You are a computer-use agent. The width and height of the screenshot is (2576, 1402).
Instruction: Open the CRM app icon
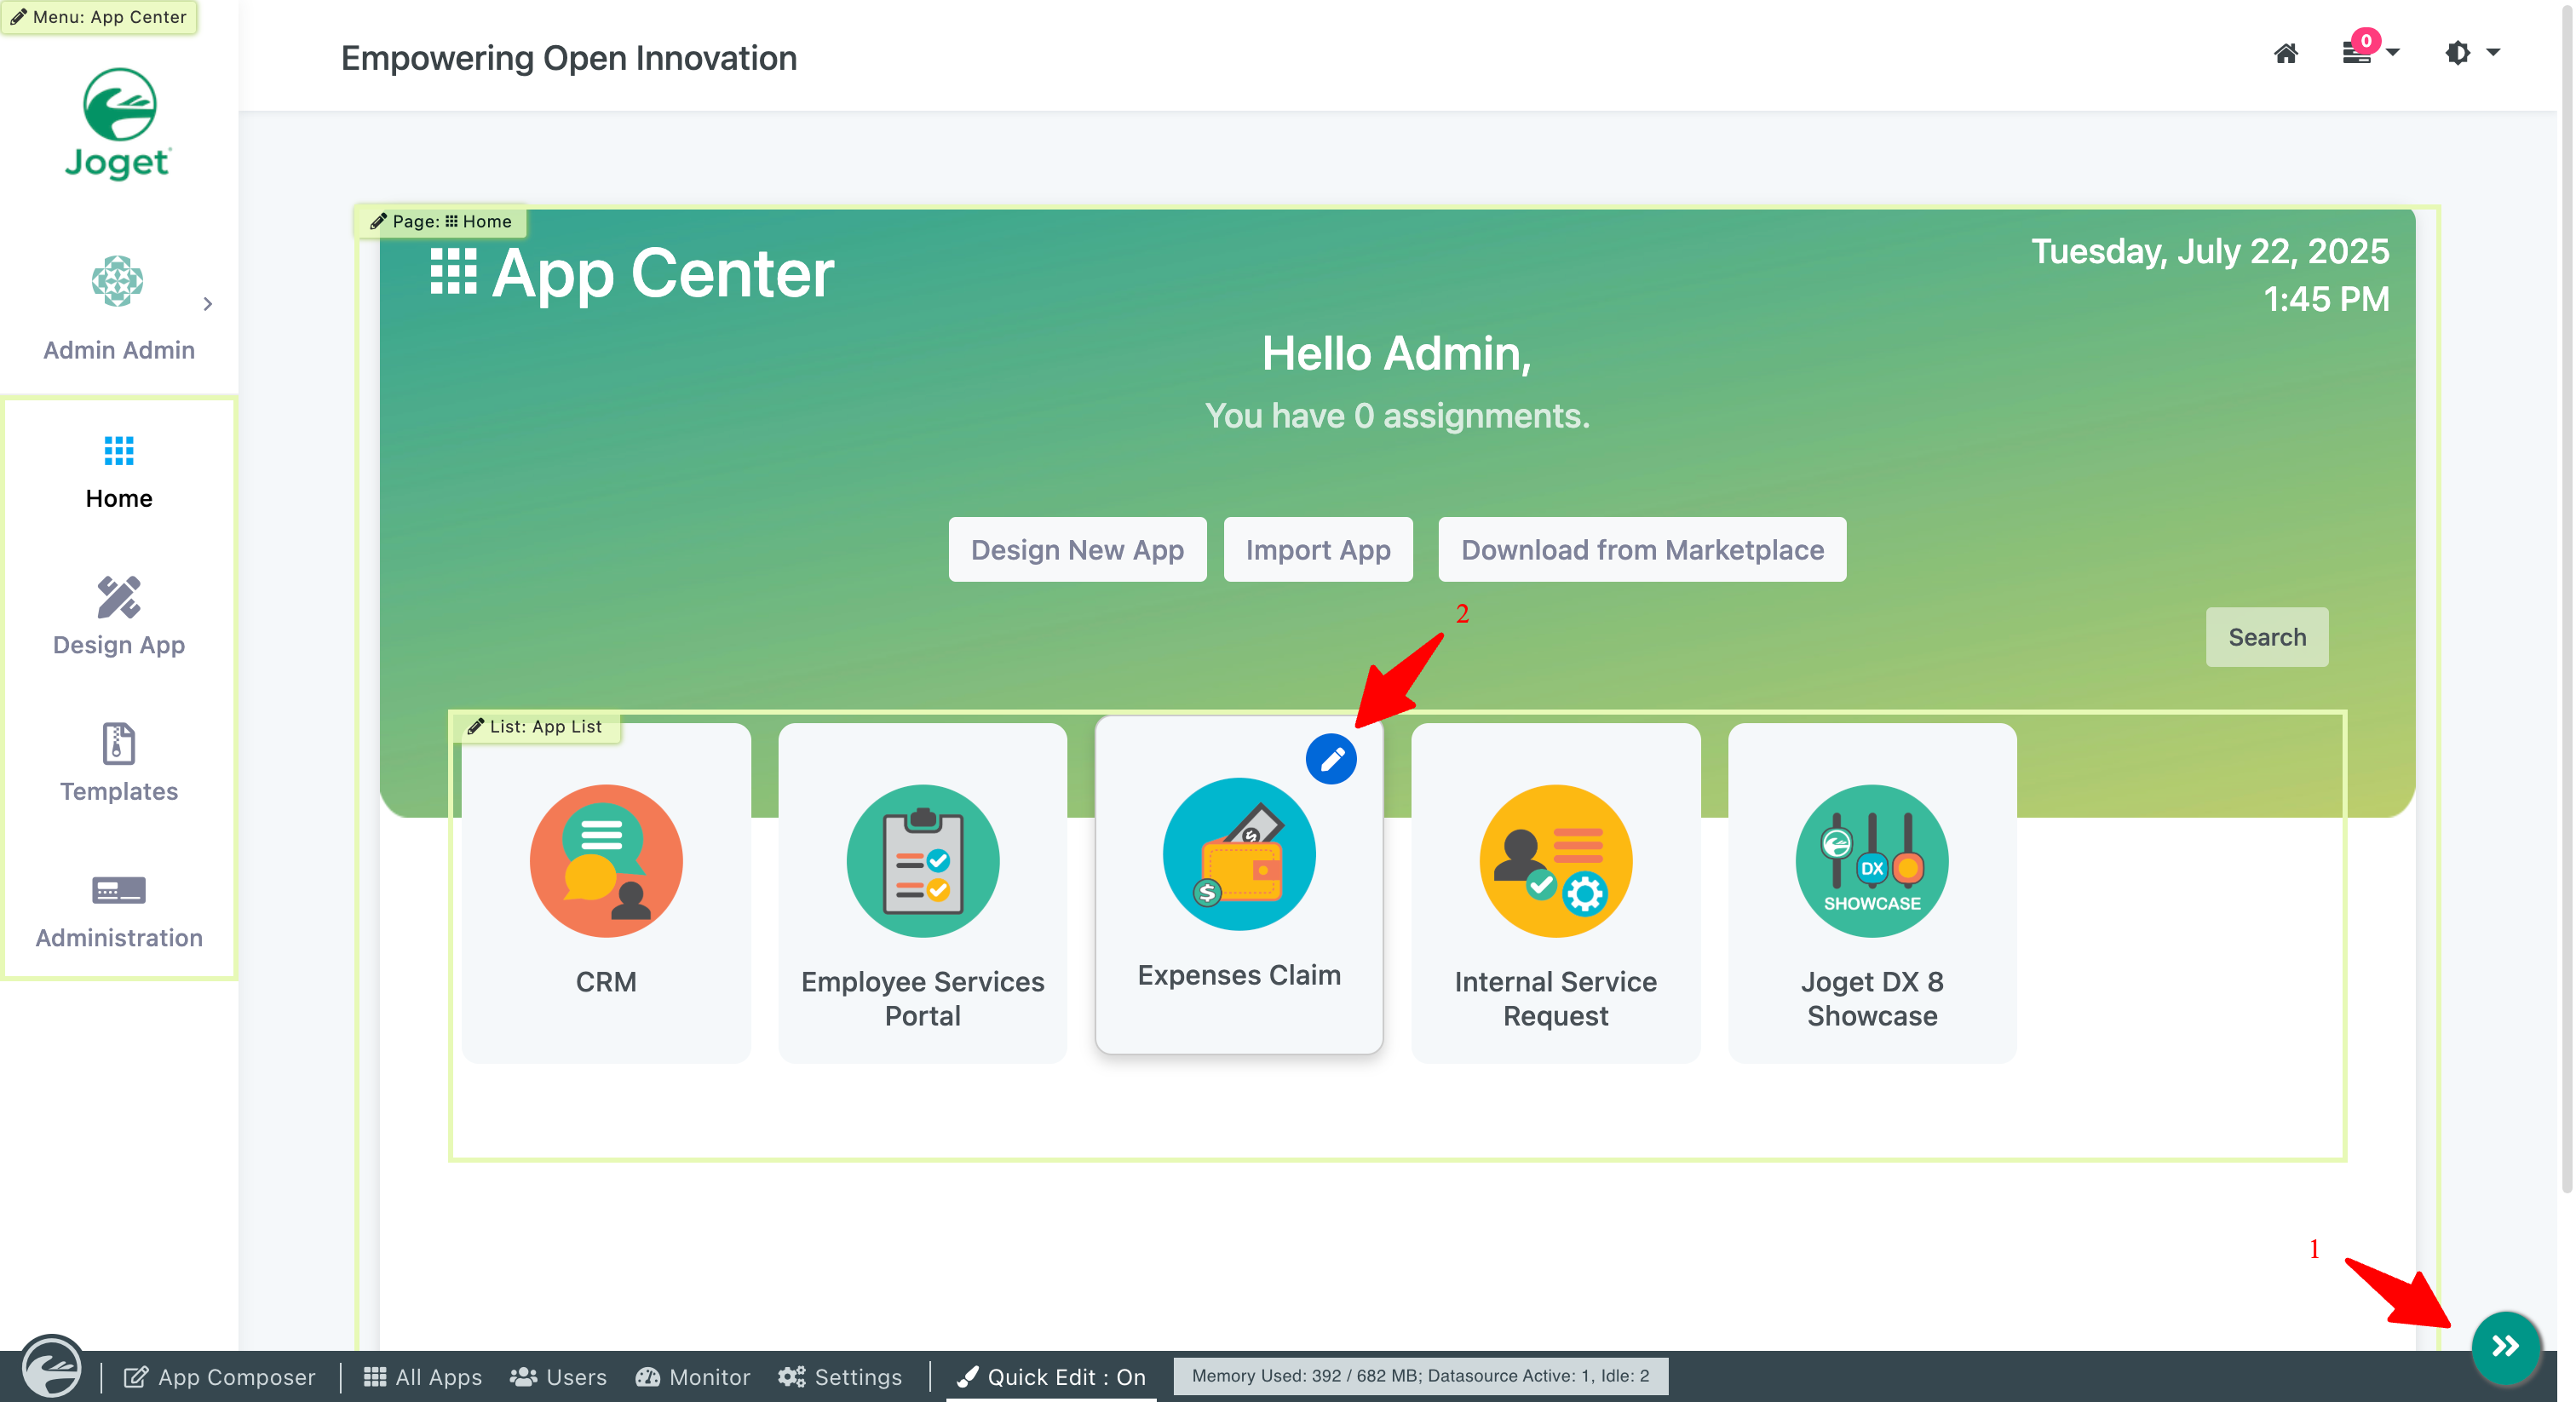click(x=606, y=861)
